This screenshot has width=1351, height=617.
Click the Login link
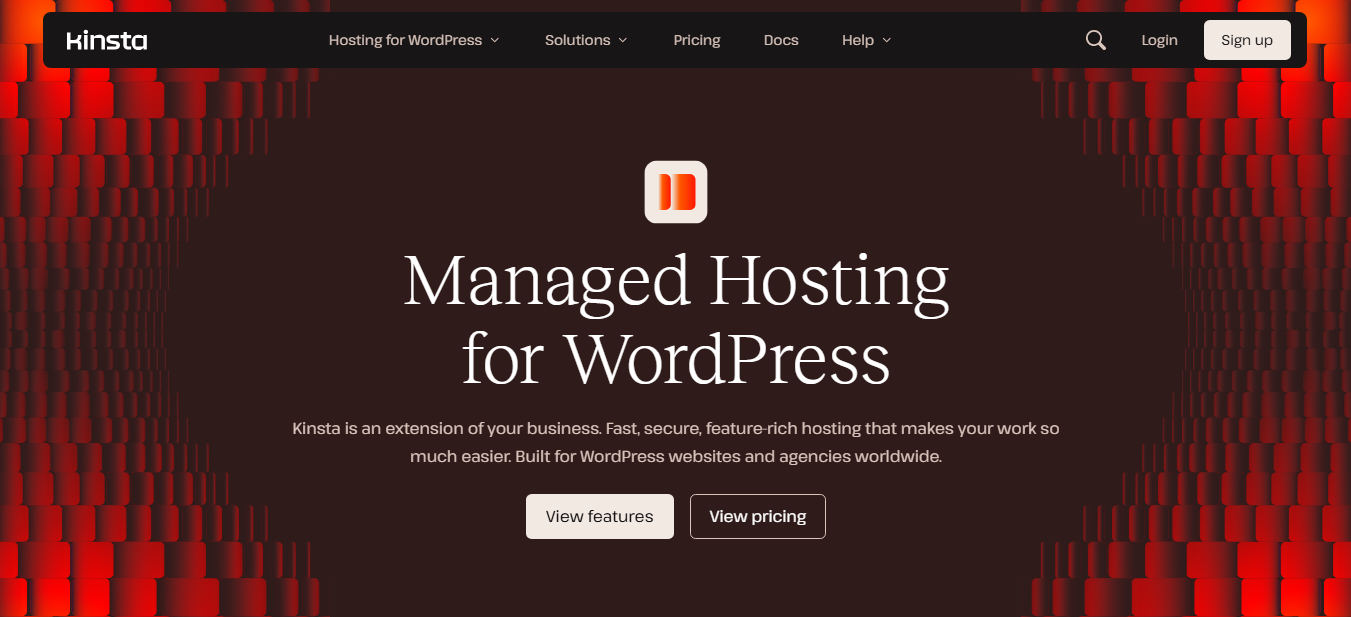(1159, 40)
